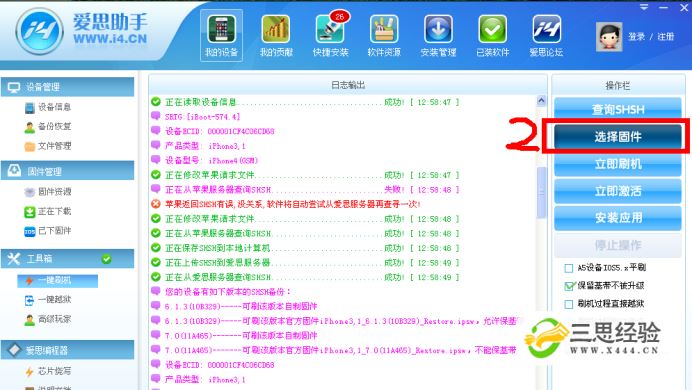Enable A5设备 IOS5.x平刷 checkbox

(569, 268)
